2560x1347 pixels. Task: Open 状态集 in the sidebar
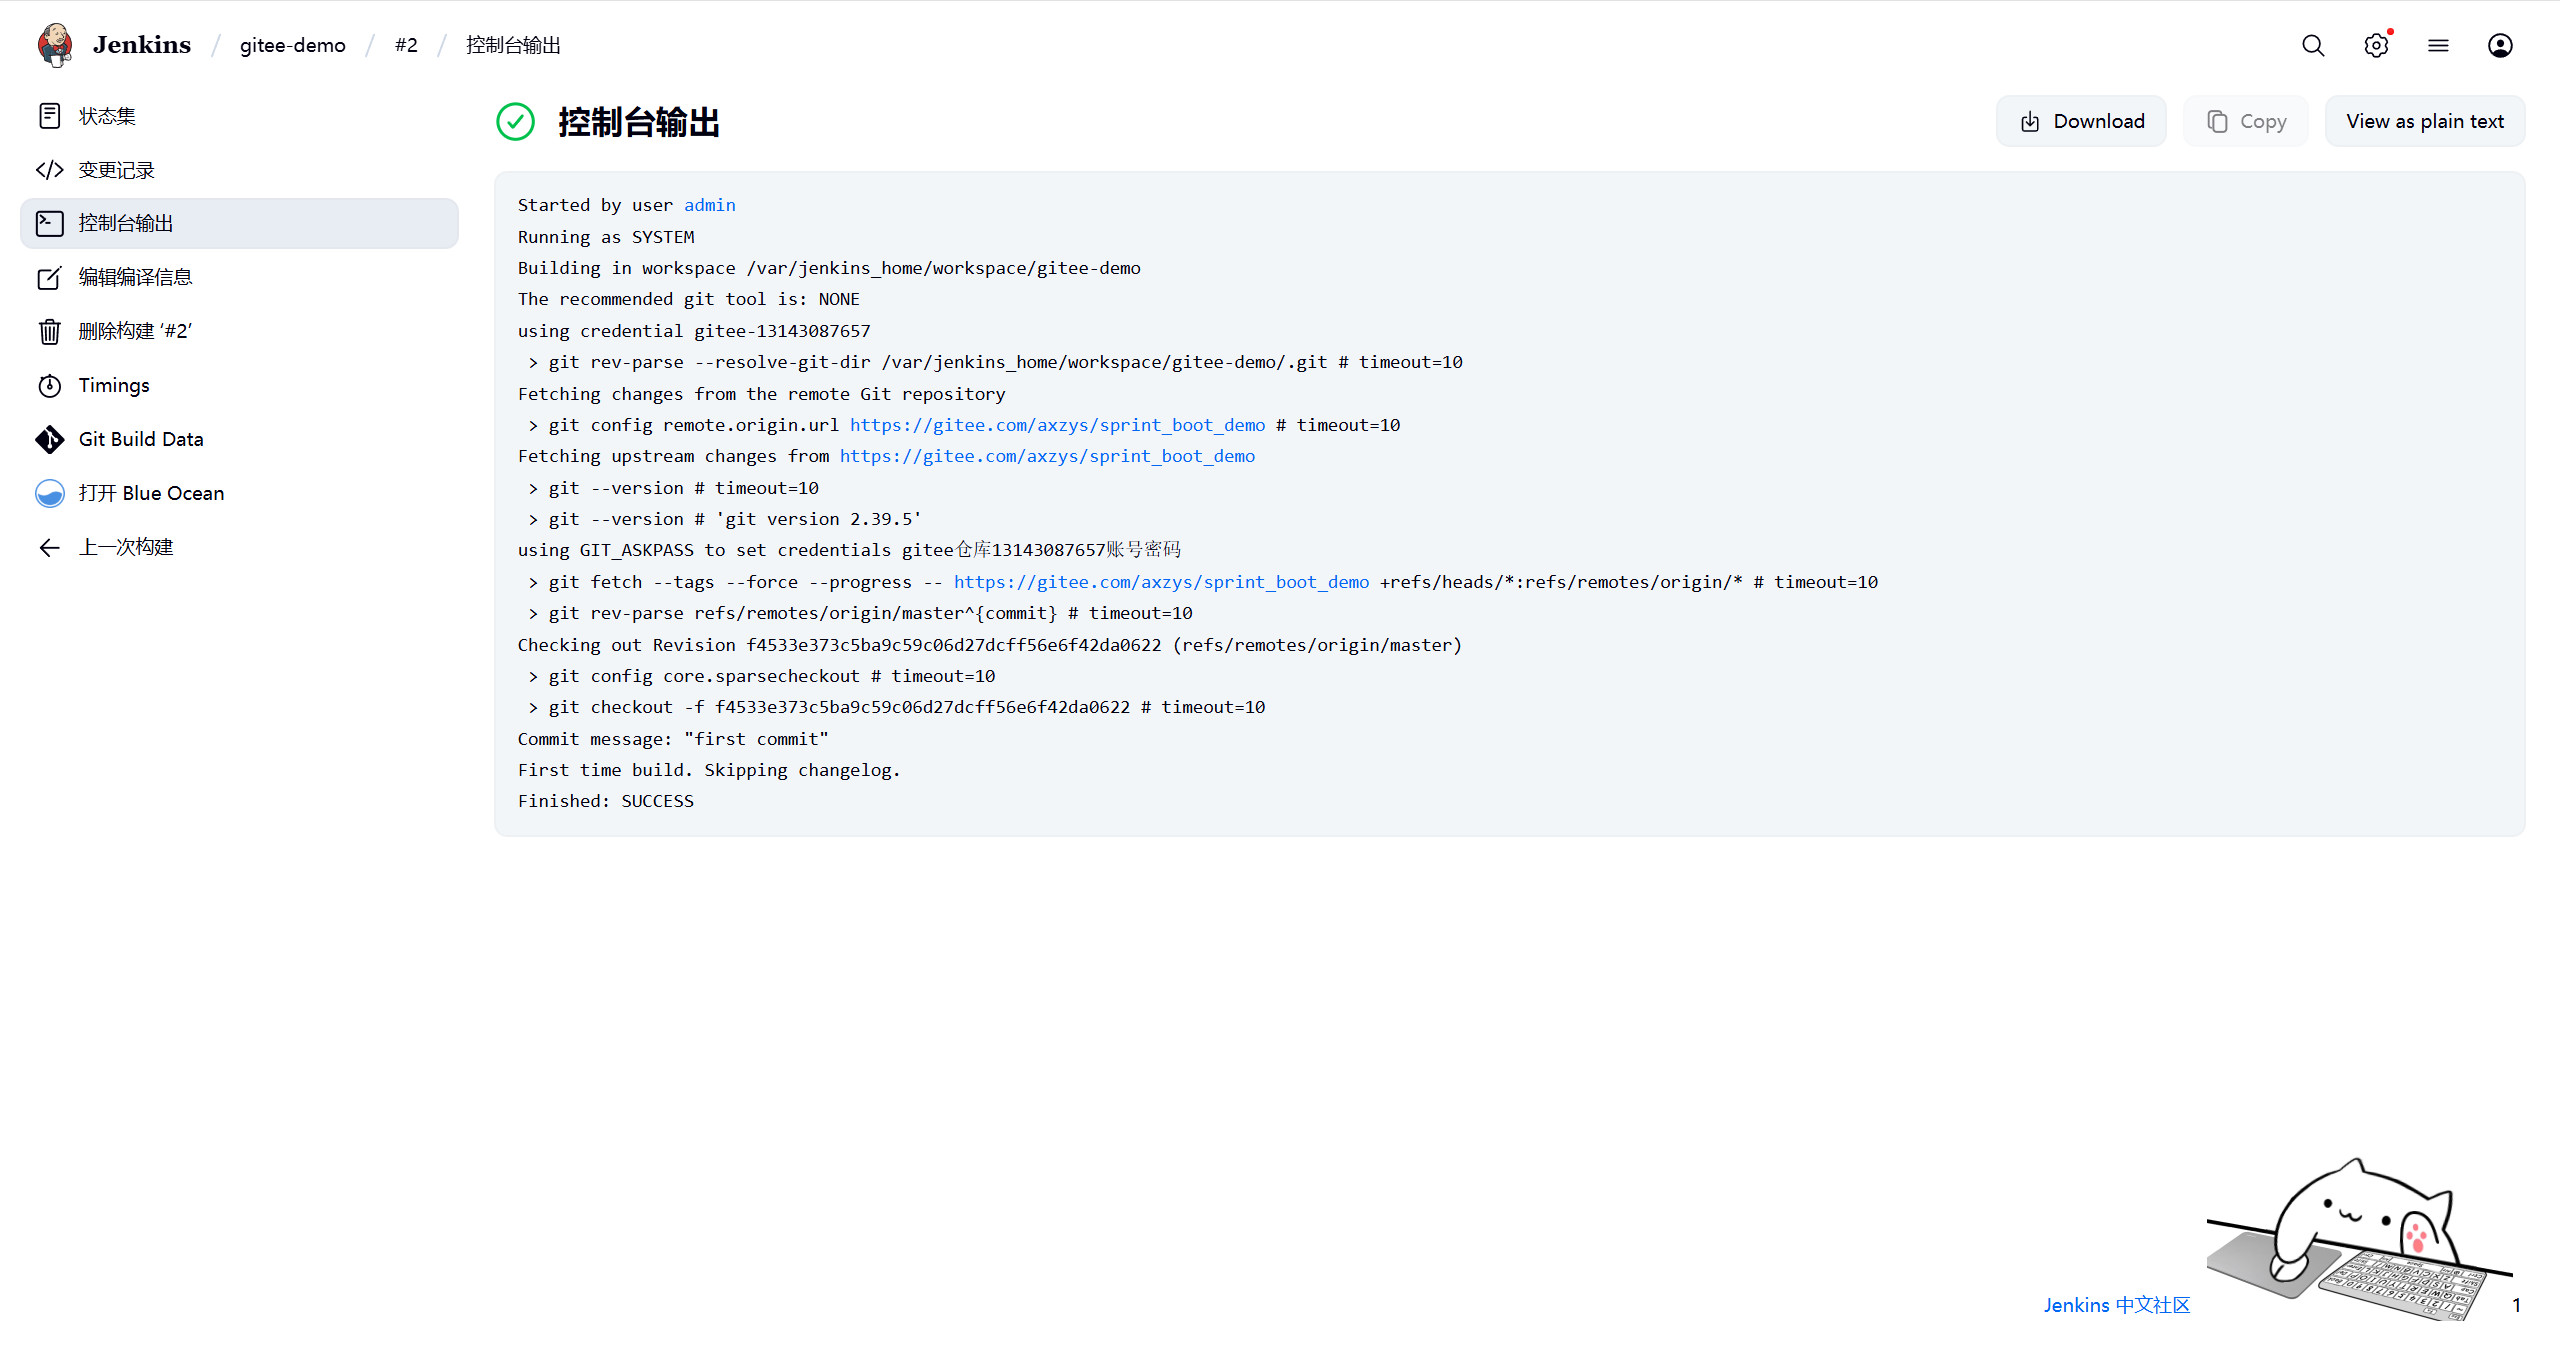pos(239,116)
